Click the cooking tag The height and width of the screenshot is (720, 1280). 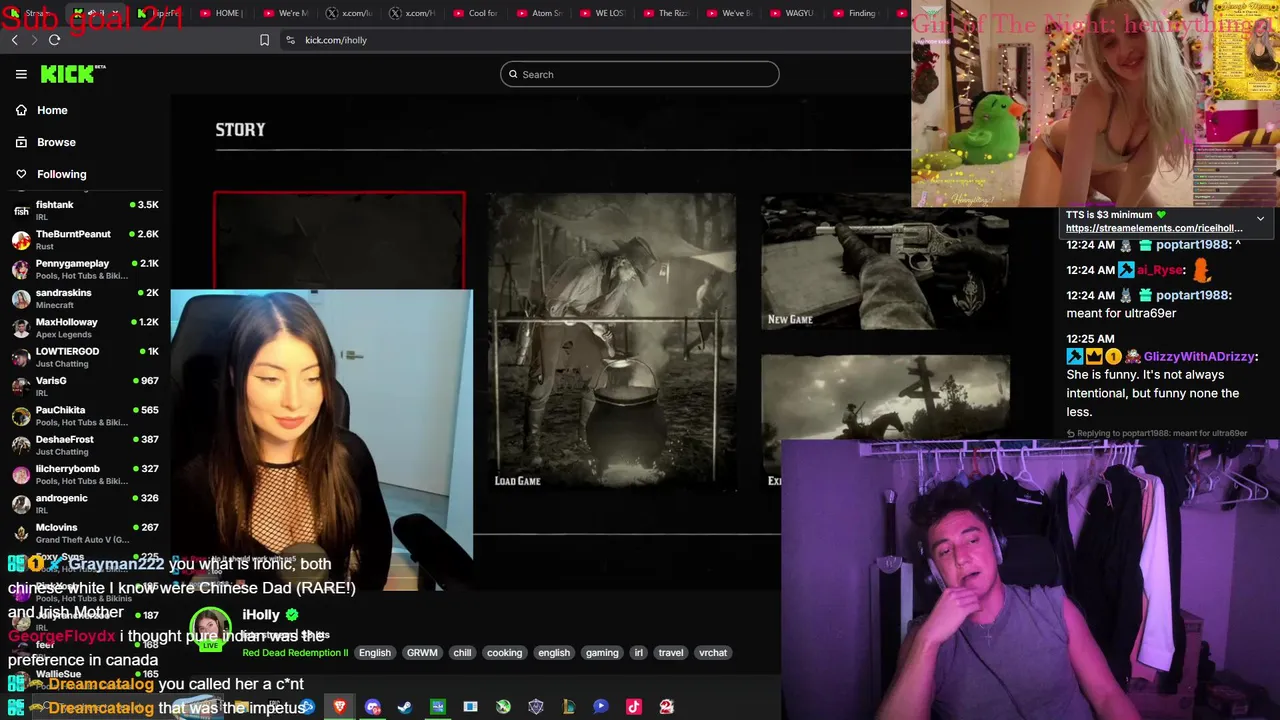504,653
